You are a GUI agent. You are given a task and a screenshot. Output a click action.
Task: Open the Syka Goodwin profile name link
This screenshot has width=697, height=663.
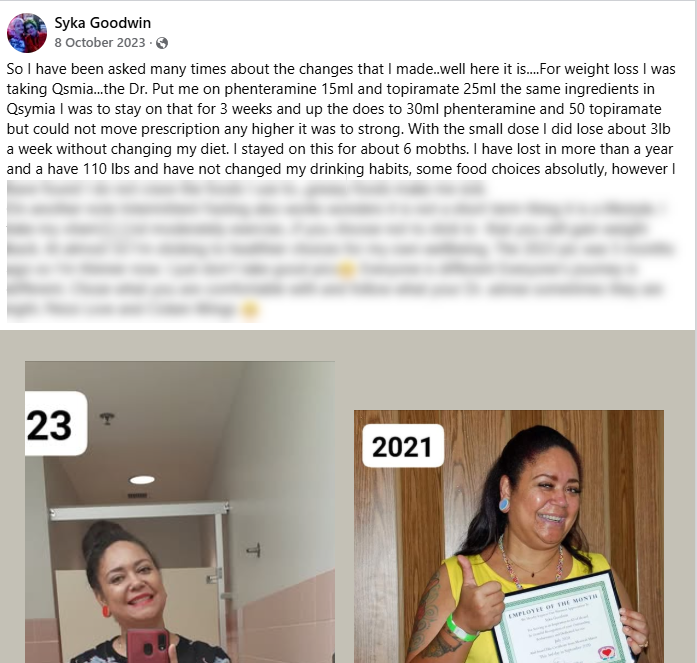click(x=103, y=23)
